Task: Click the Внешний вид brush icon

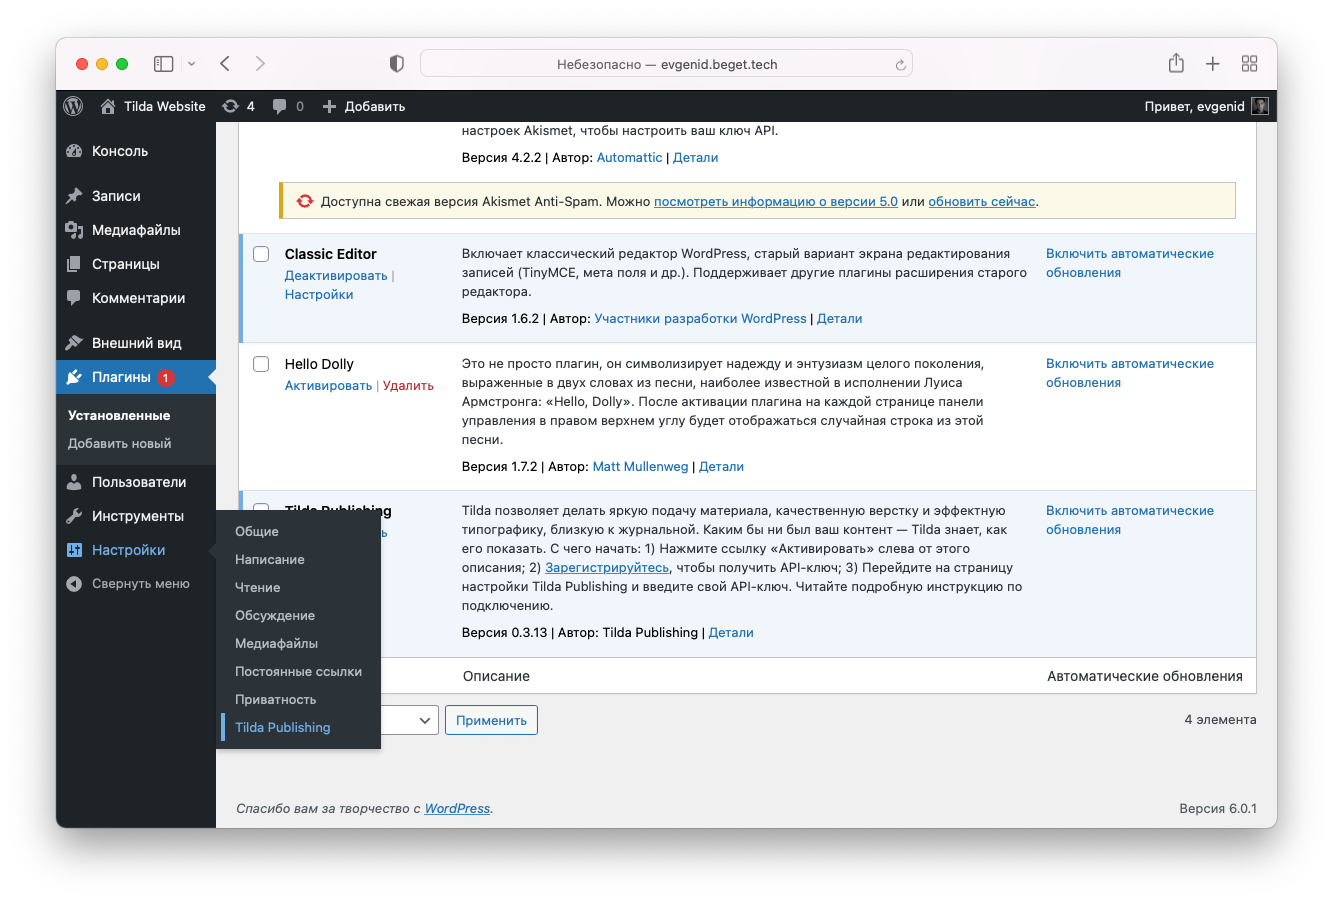Action: tap(74, 343)
